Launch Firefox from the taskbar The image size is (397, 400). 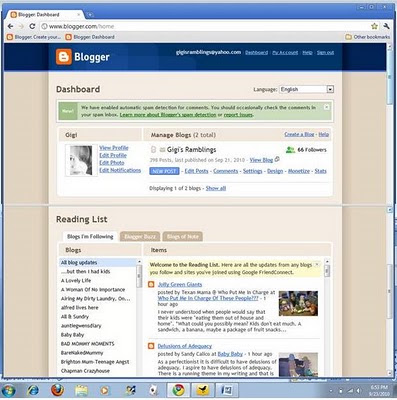point(57,390)
